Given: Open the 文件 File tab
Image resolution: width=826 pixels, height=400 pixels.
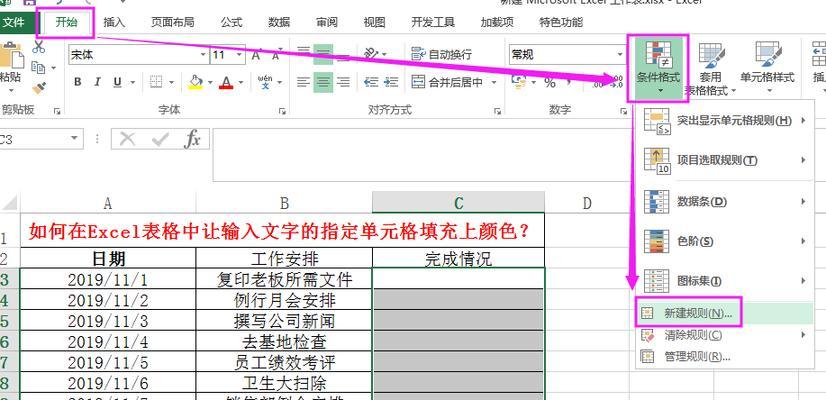Looking at the screenshot, I should tap(14, 23).
